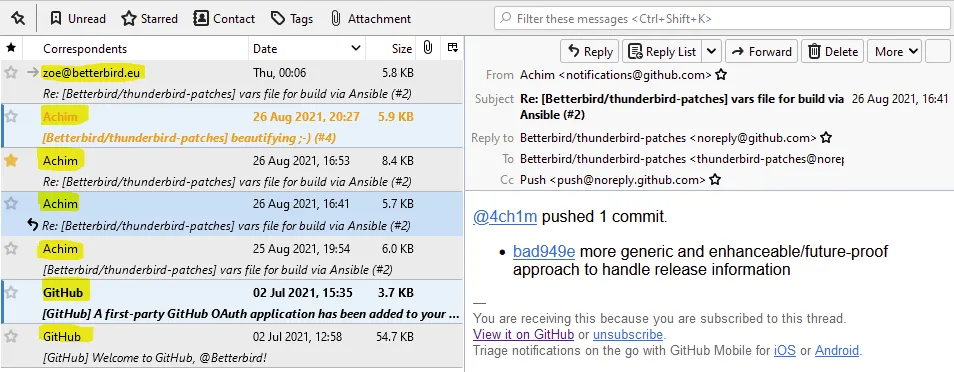The height and width of the screenshot is (372, 954).
Task: Star the zoe@betterbird.eu message
Action: pos(11,72)
